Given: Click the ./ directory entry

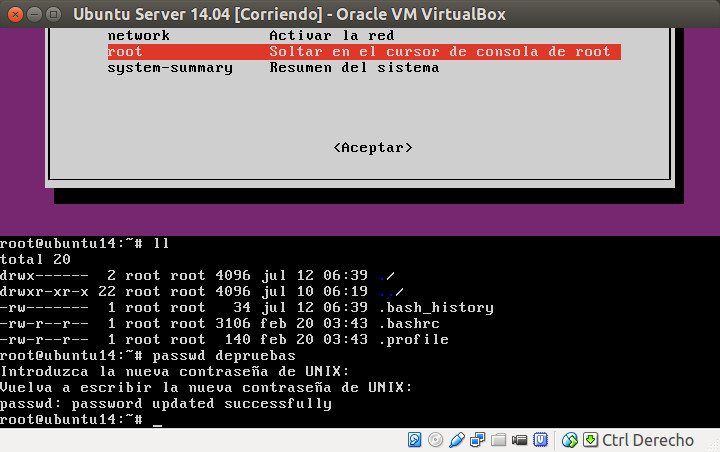Looking at the screenshot, I should 387,276.
